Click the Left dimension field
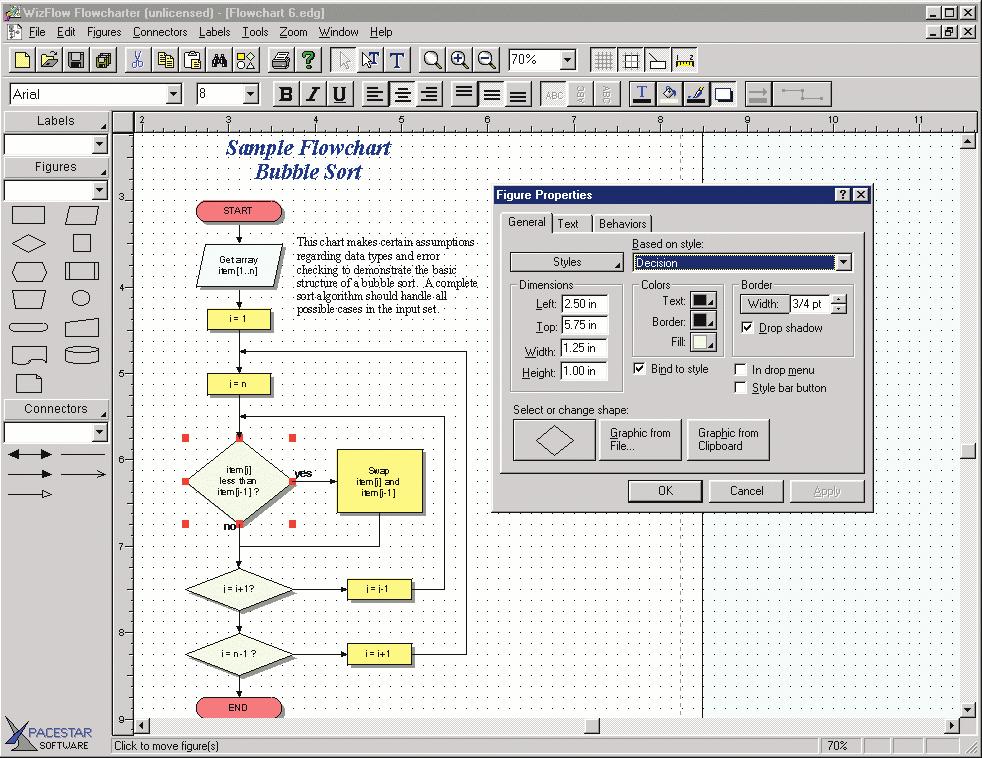Image resolution: width=982 pixels, height=758 pixels. click(x=584, y=304)
